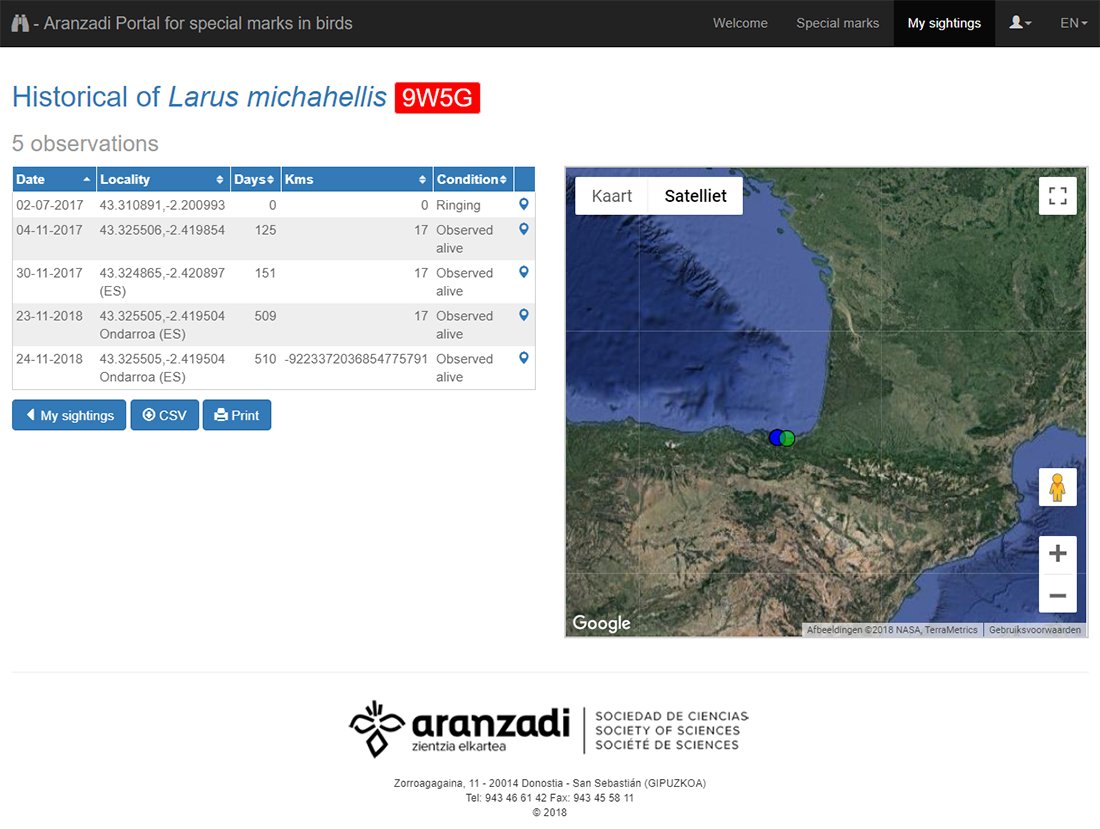Screen dimensions: 1100x829
Task: Go to the Welcome page
Action: [740, 23]
